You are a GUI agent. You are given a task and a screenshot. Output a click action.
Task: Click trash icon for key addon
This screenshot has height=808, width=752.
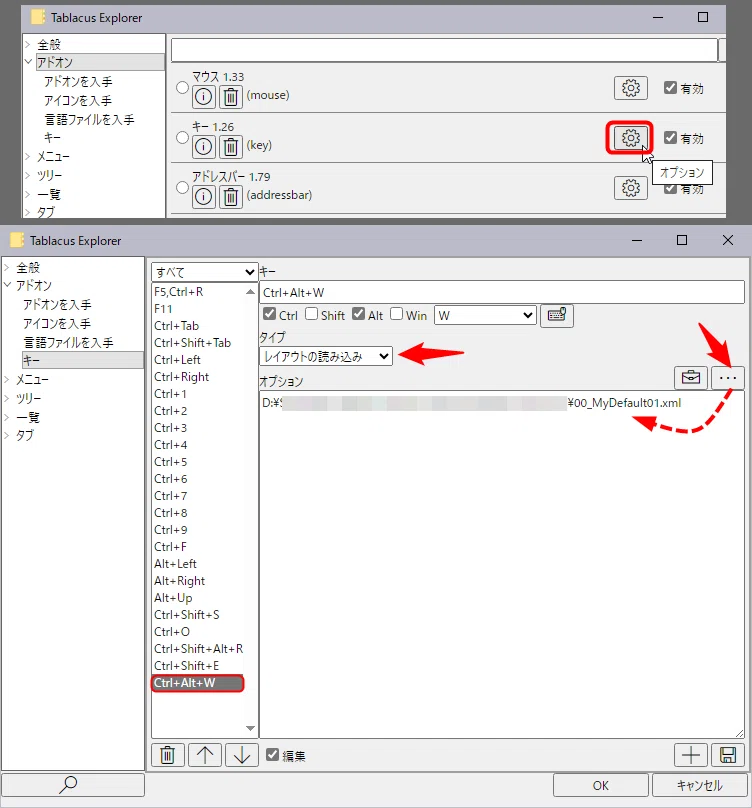[x=230, y=146]
